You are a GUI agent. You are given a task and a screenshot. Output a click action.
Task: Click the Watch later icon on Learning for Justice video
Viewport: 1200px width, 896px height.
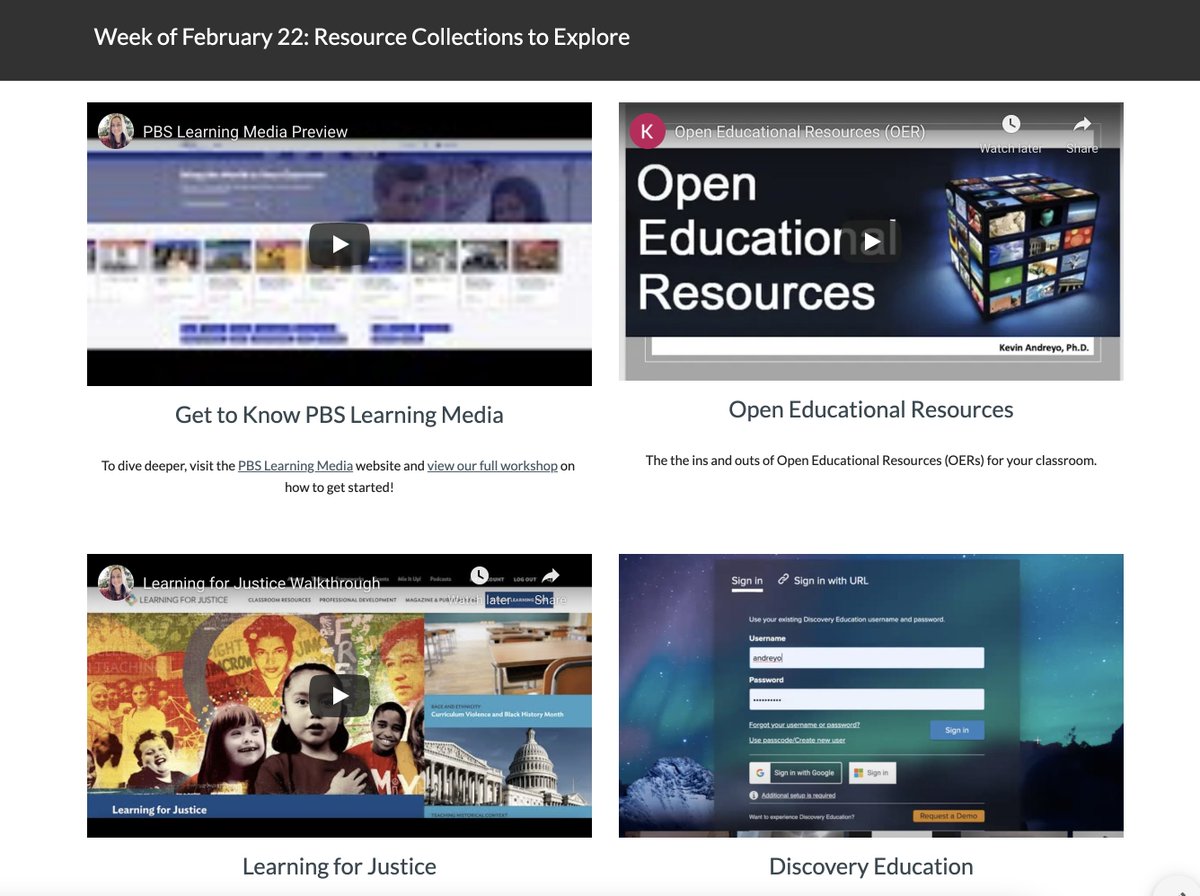[x=479, y=576]
